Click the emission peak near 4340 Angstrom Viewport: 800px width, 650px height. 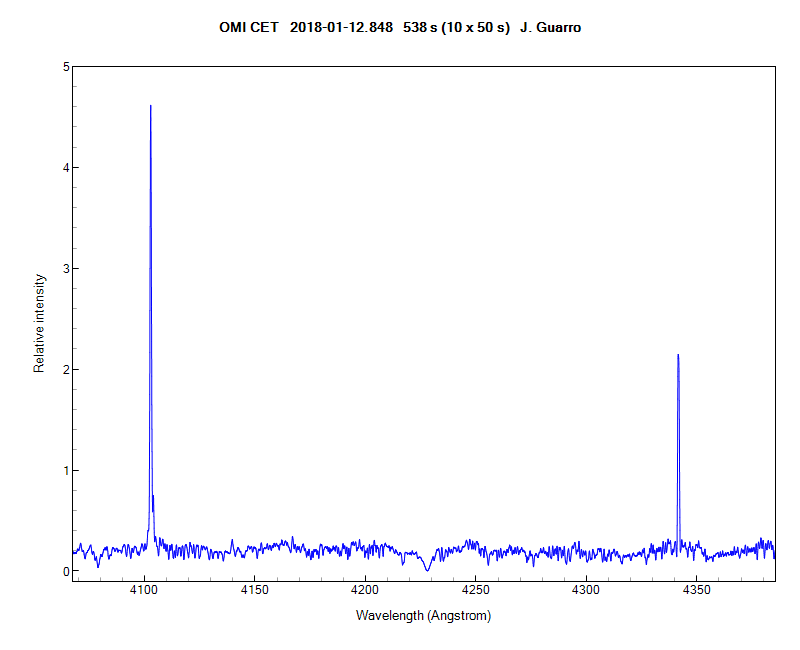pos(678,356)
